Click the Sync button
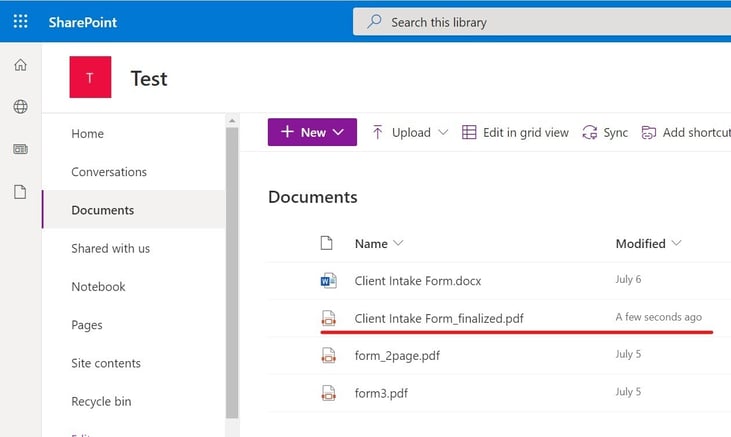 click(605, 132)
